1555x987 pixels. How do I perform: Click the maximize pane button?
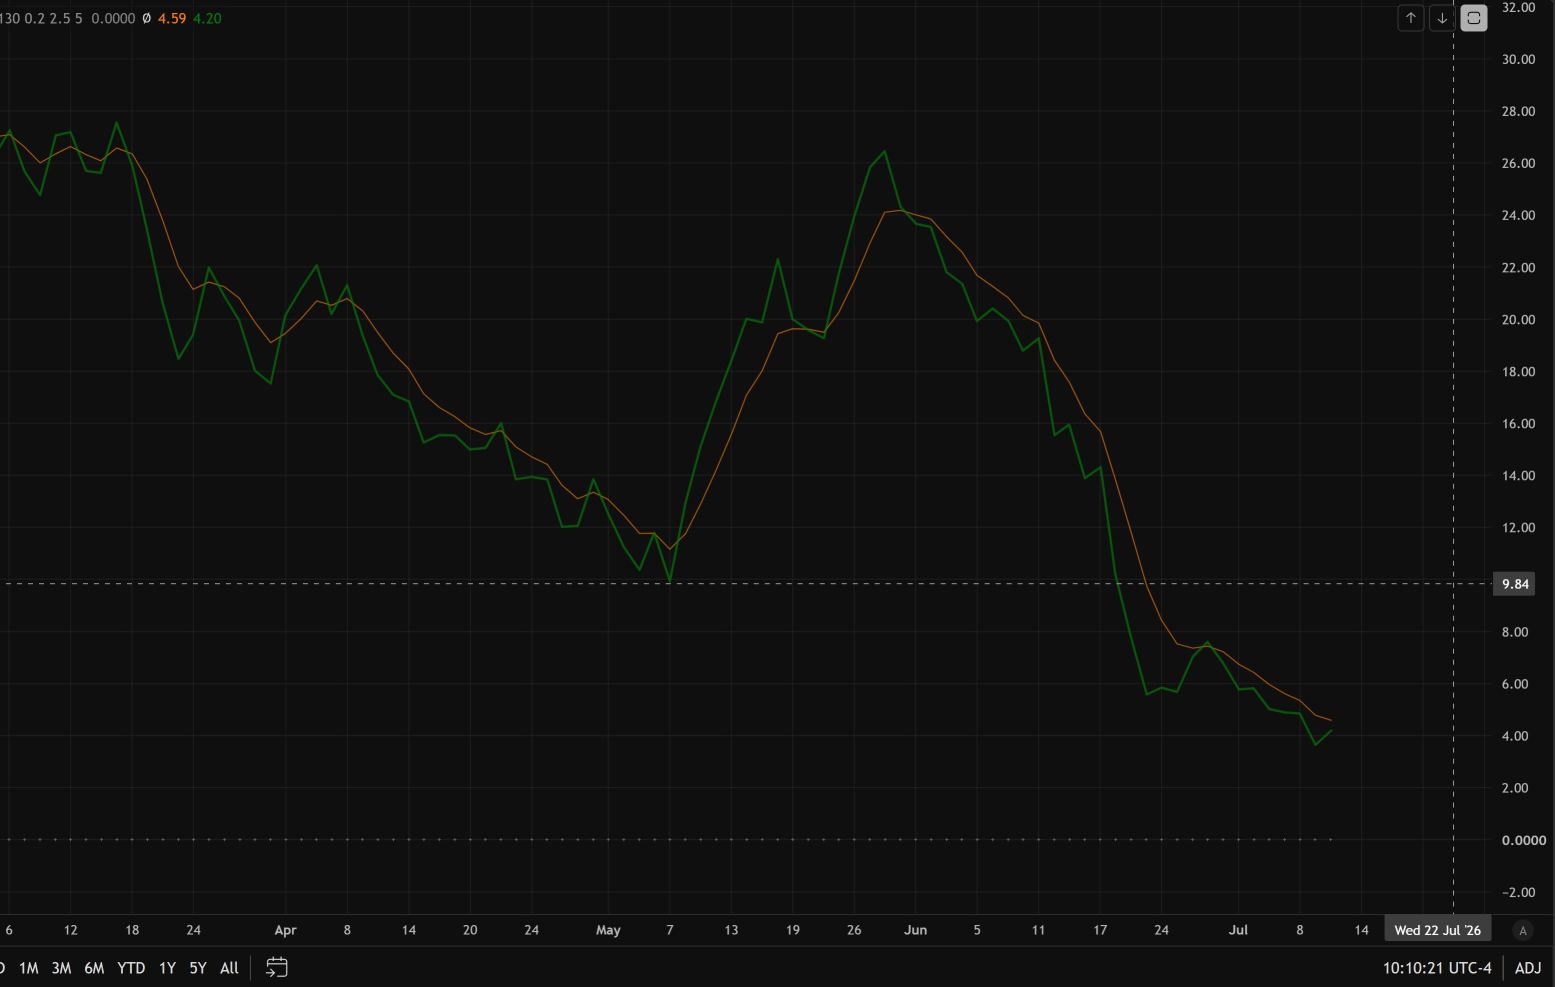1474,18
